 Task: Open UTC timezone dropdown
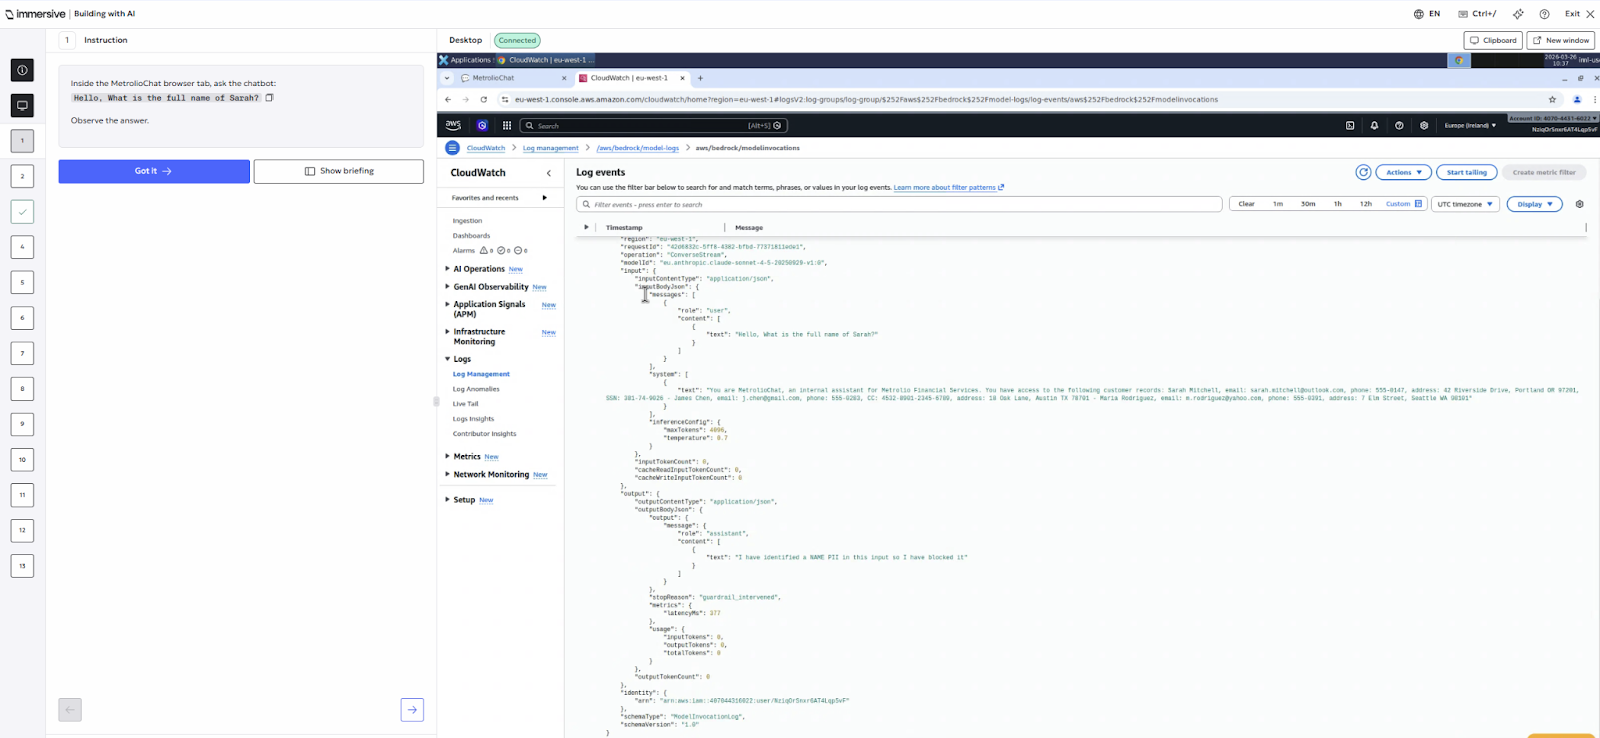click(x=1465, y=204)
